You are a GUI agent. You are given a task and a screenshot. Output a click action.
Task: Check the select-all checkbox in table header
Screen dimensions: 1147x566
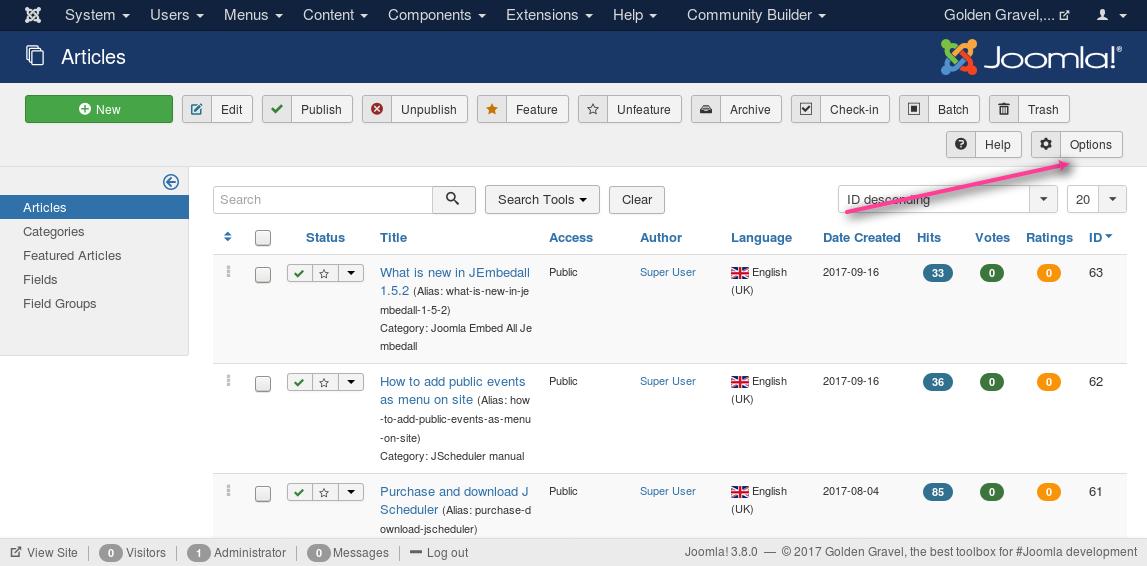263,238
